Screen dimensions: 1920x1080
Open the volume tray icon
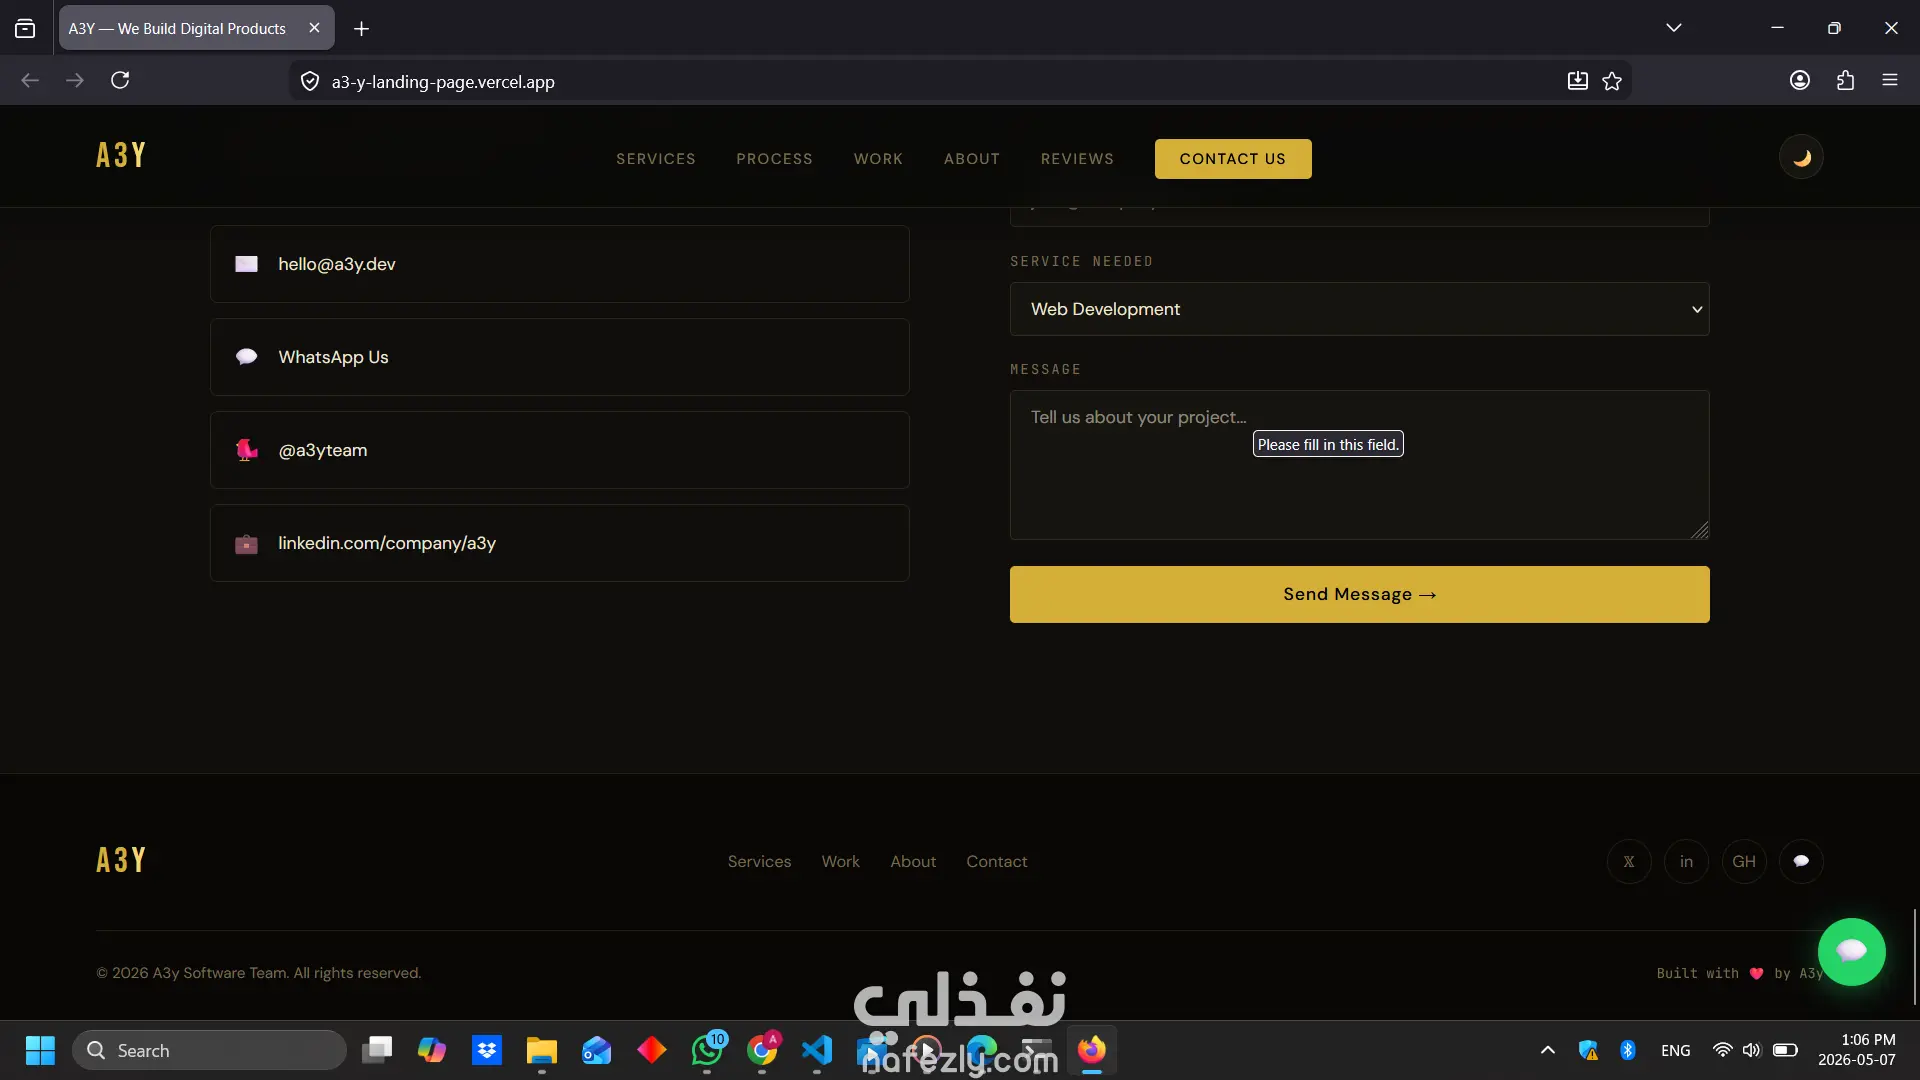point(1751,1050)
